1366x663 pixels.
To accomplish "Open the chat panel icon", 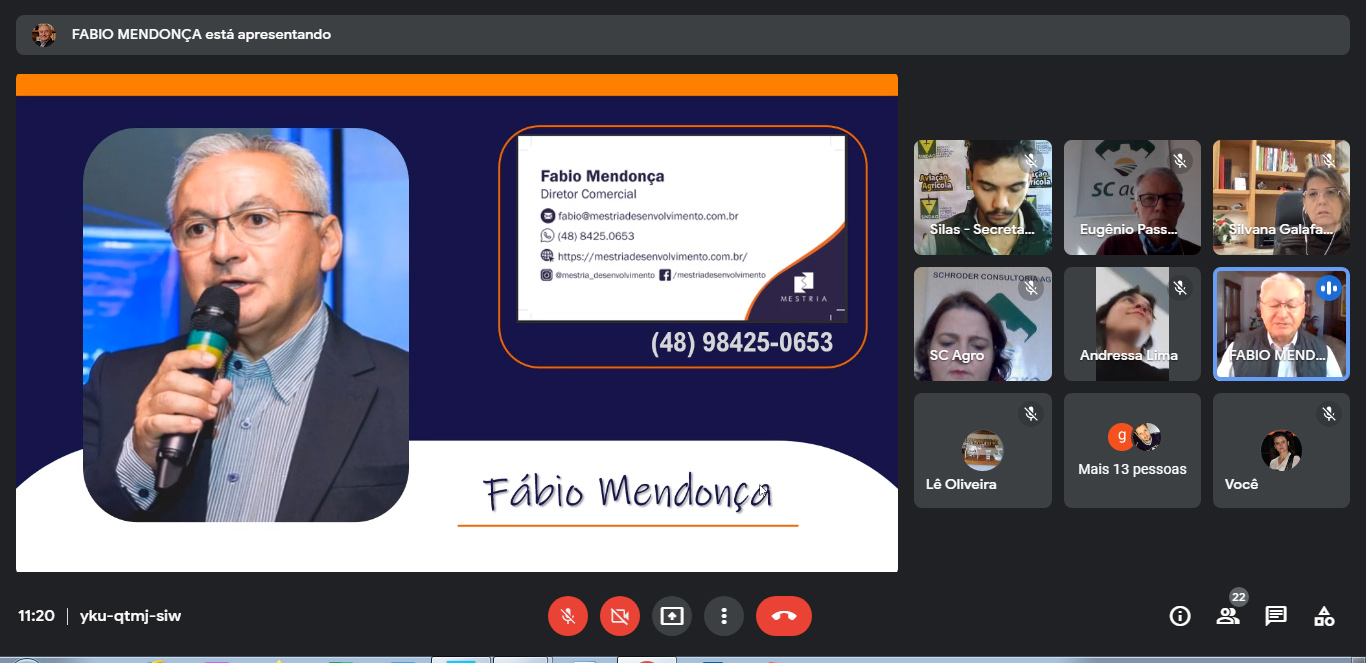I will point(1276,616).
